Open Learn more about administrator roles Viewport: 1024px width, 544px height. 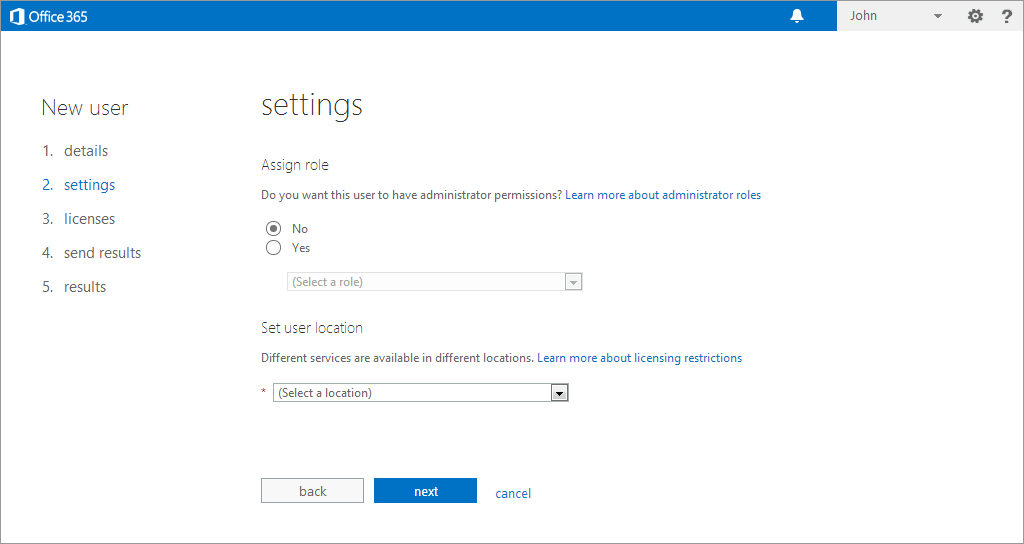(663, 195)
